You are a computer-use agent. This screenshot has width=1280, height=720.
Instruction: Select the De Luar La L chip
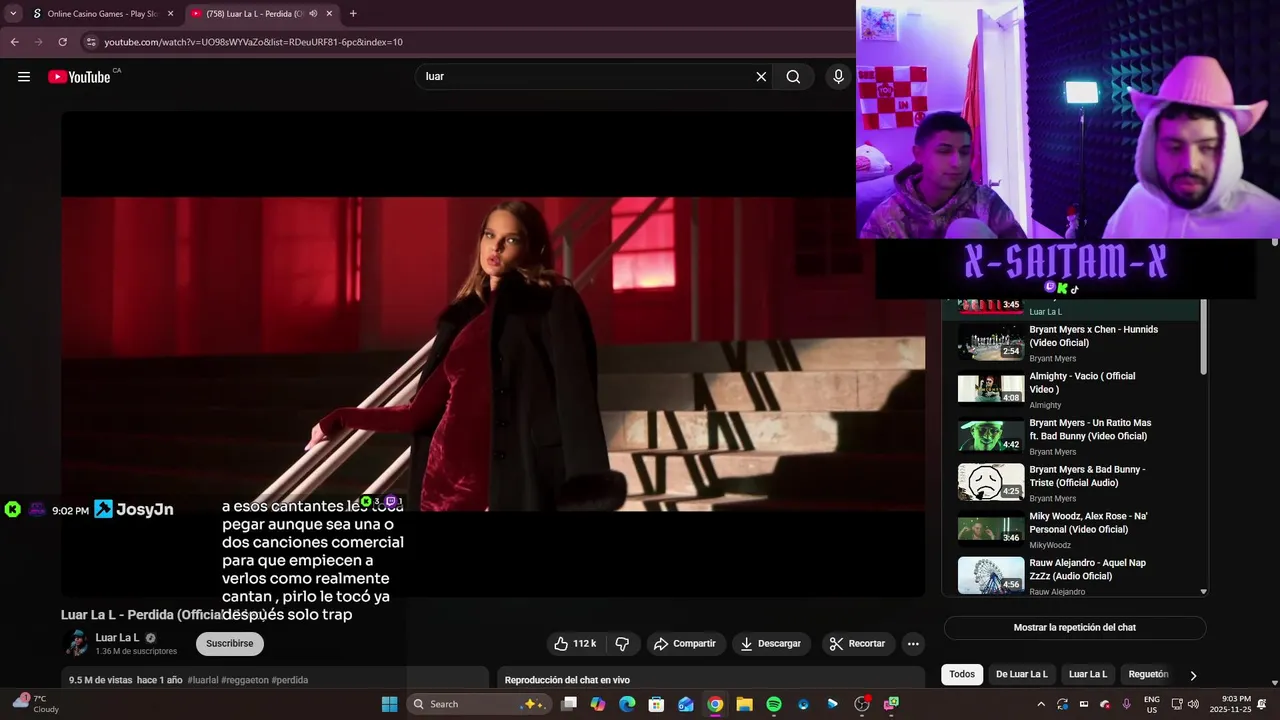(x=1022, y=675)
